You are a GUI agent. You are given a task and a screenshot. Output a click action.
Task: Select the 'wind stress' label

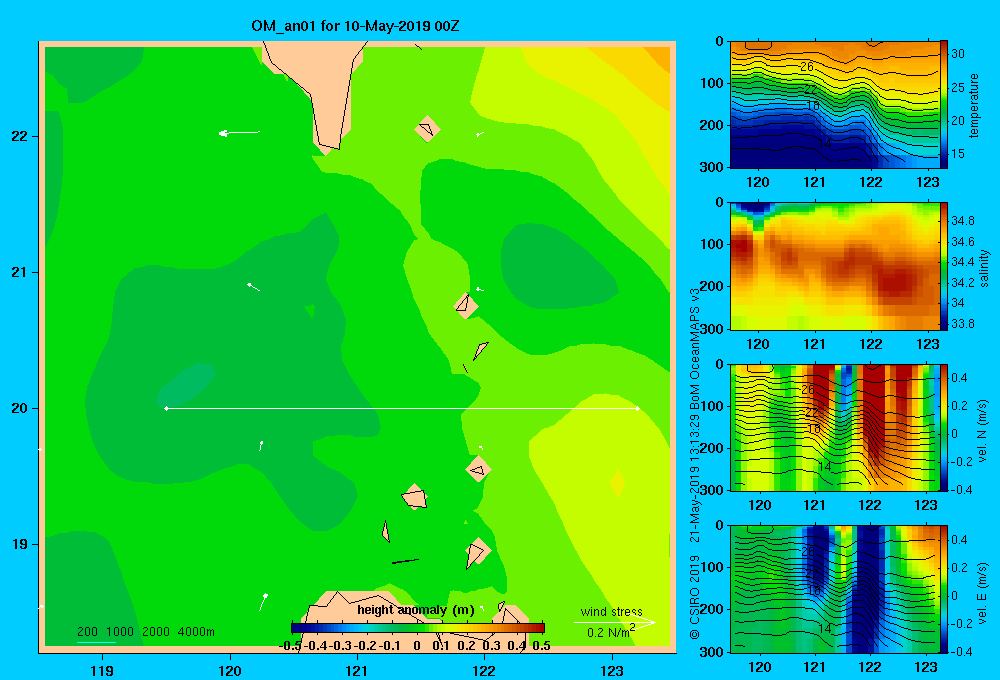tap(611, 611)
